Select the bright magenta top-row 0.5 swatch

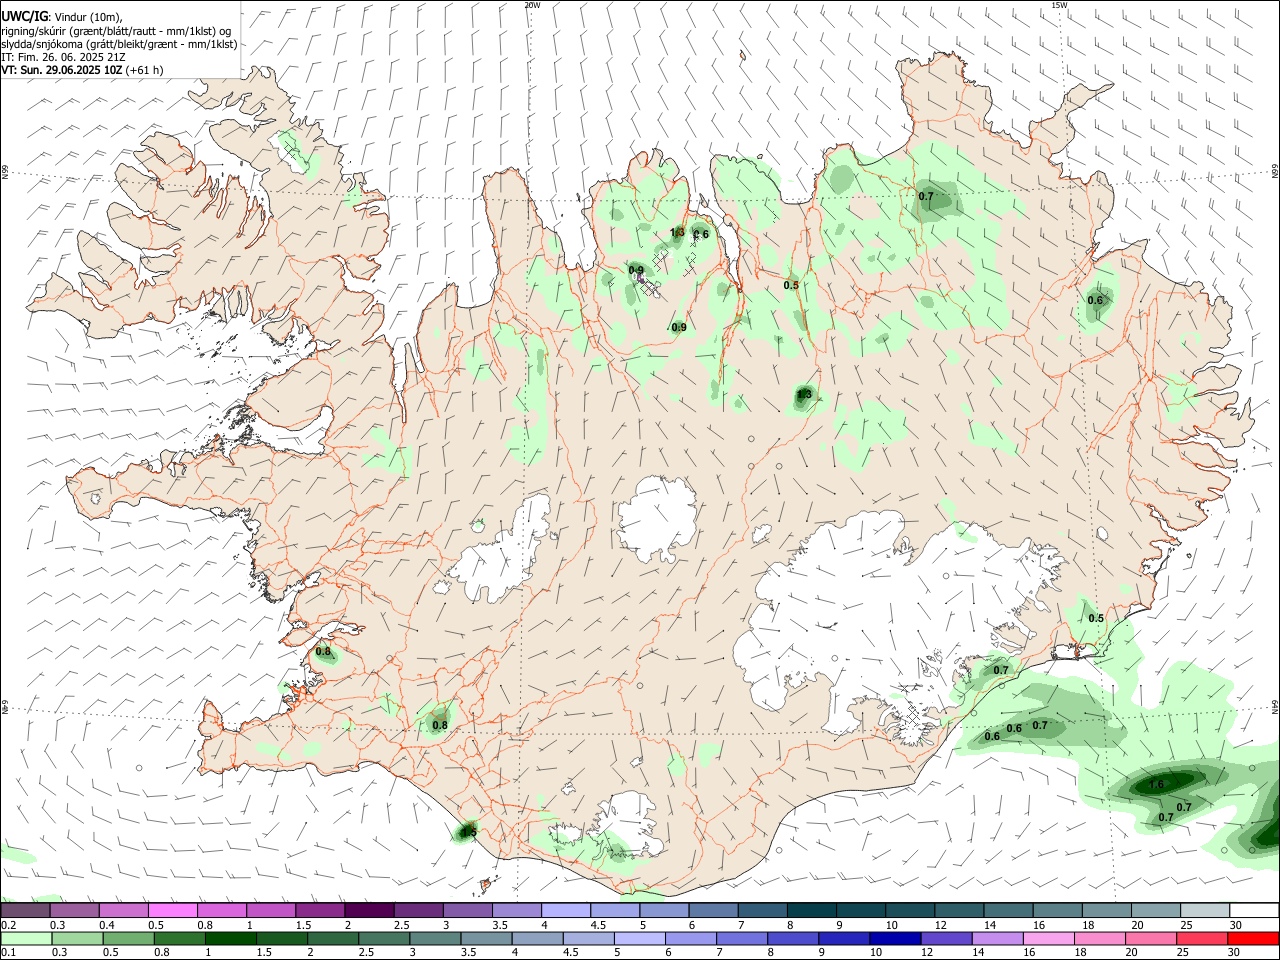[173, 911]
